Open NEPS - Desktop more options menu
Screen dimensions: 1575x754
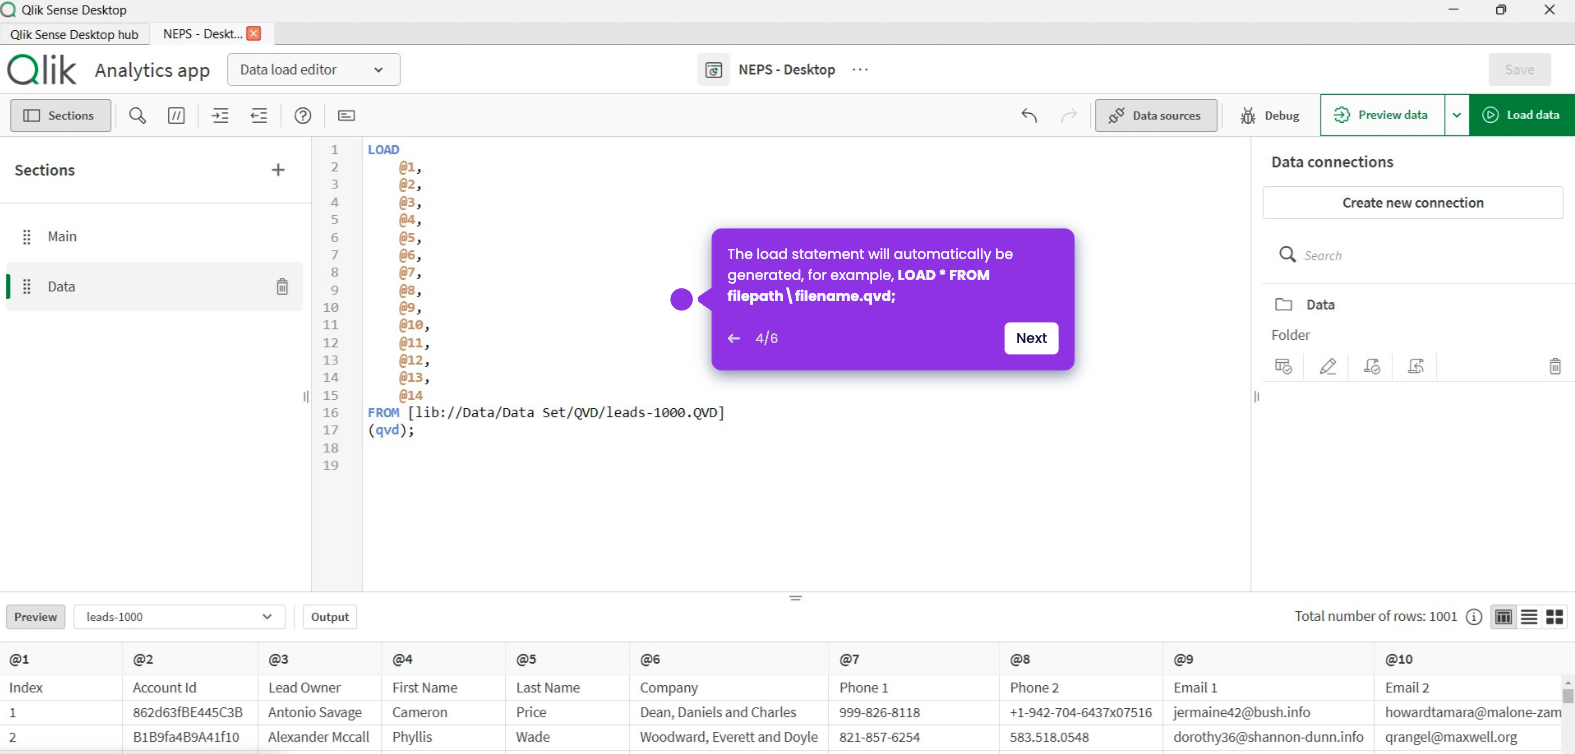click(x=860, y=70)
